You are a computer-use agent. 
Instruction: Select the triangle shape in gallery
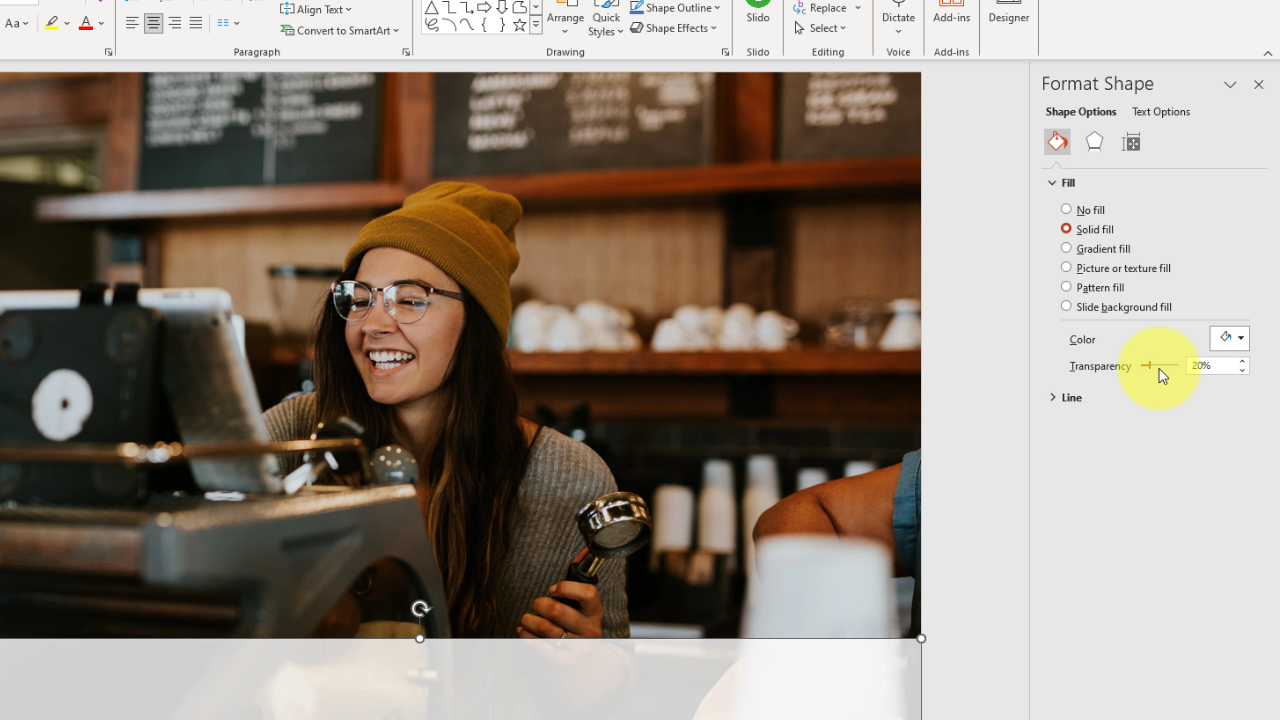click(x=431, y=7)
